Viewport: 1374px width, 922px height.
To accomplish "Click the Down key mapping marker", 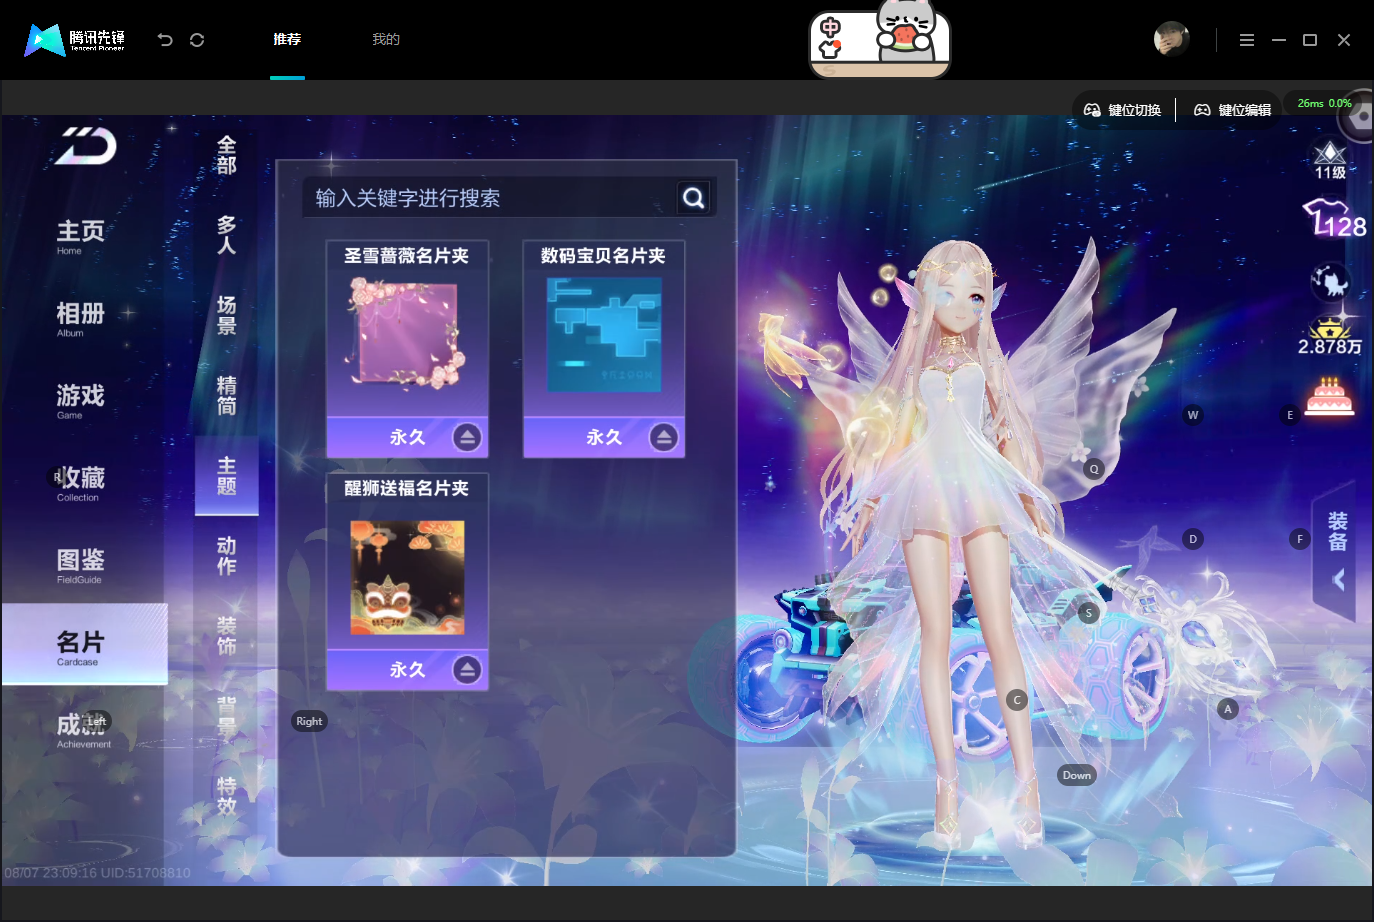I will coord(1077,775).
